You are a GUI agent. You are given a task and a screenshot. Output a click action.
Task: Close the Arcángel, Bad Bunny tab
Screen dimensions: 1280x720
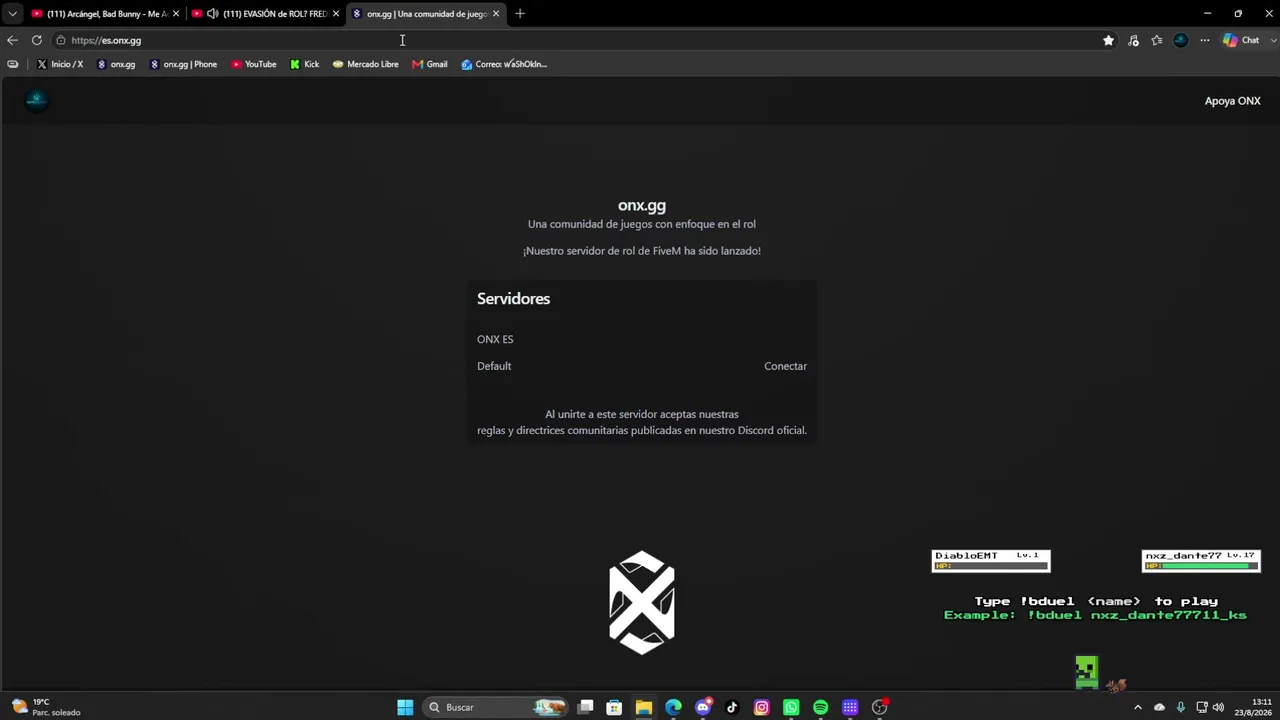(176, 14)
